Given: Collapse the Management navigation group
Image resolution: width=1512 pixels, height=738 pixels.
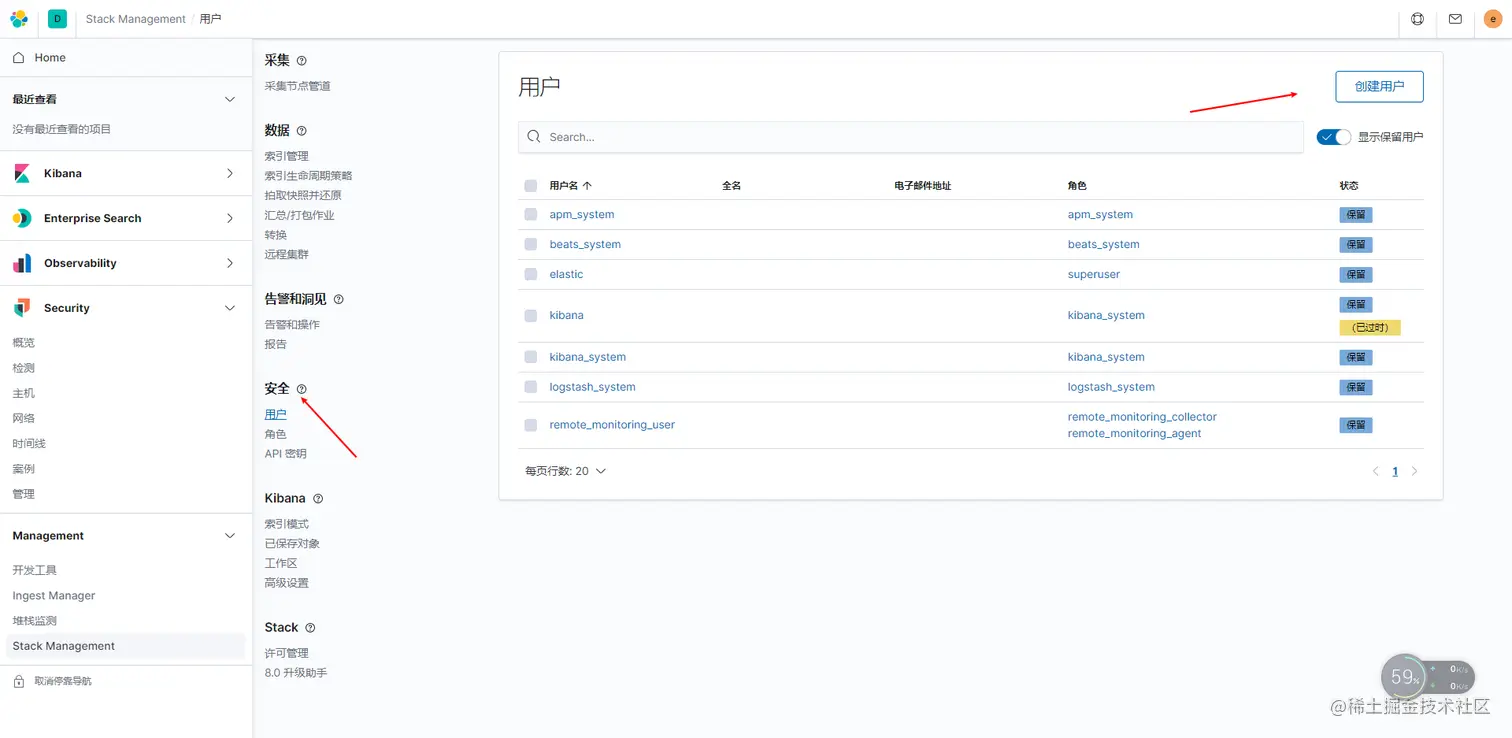Looking at the screenshot, I should 230,536.
